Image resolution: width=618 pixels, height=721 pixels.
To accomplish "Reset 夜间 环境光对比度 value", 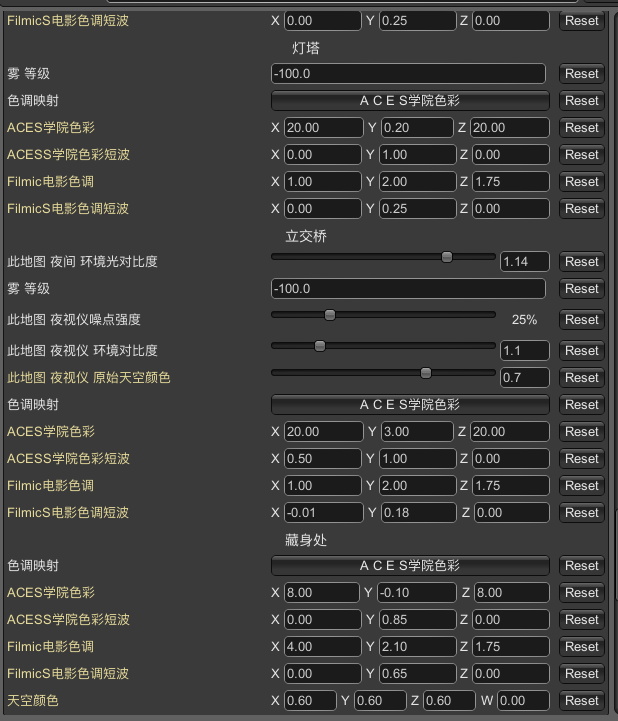I will click(x=582, y=262).
